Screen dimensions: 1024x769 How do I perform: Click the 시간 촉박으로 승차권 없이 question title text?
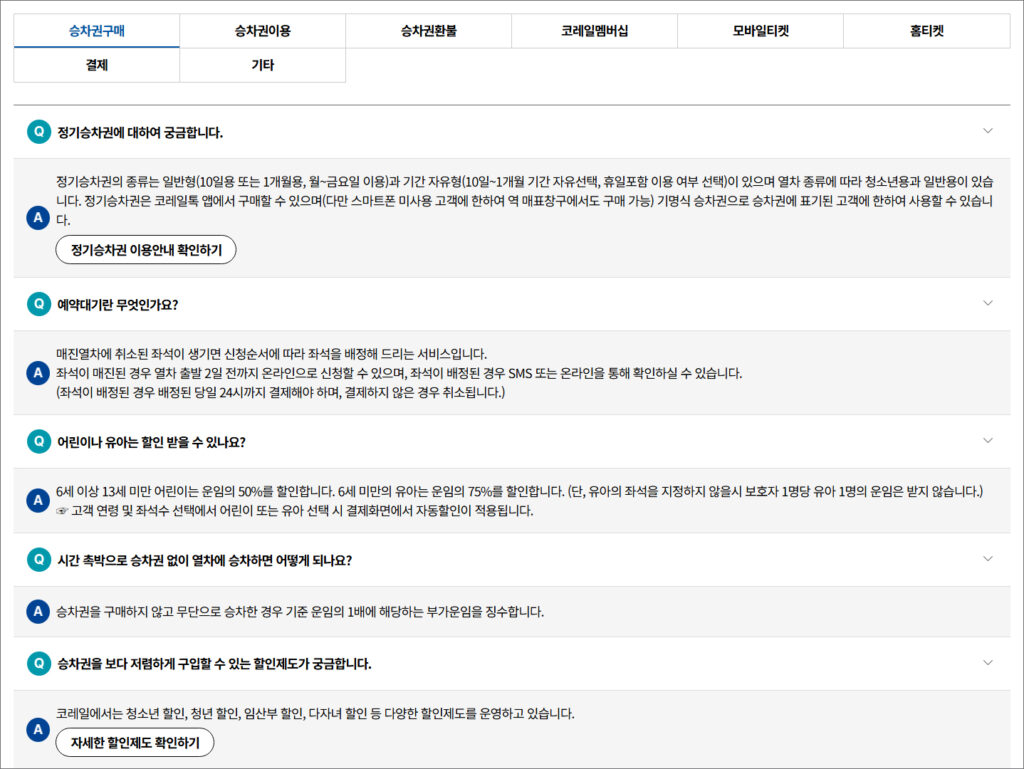click(204, 560)
